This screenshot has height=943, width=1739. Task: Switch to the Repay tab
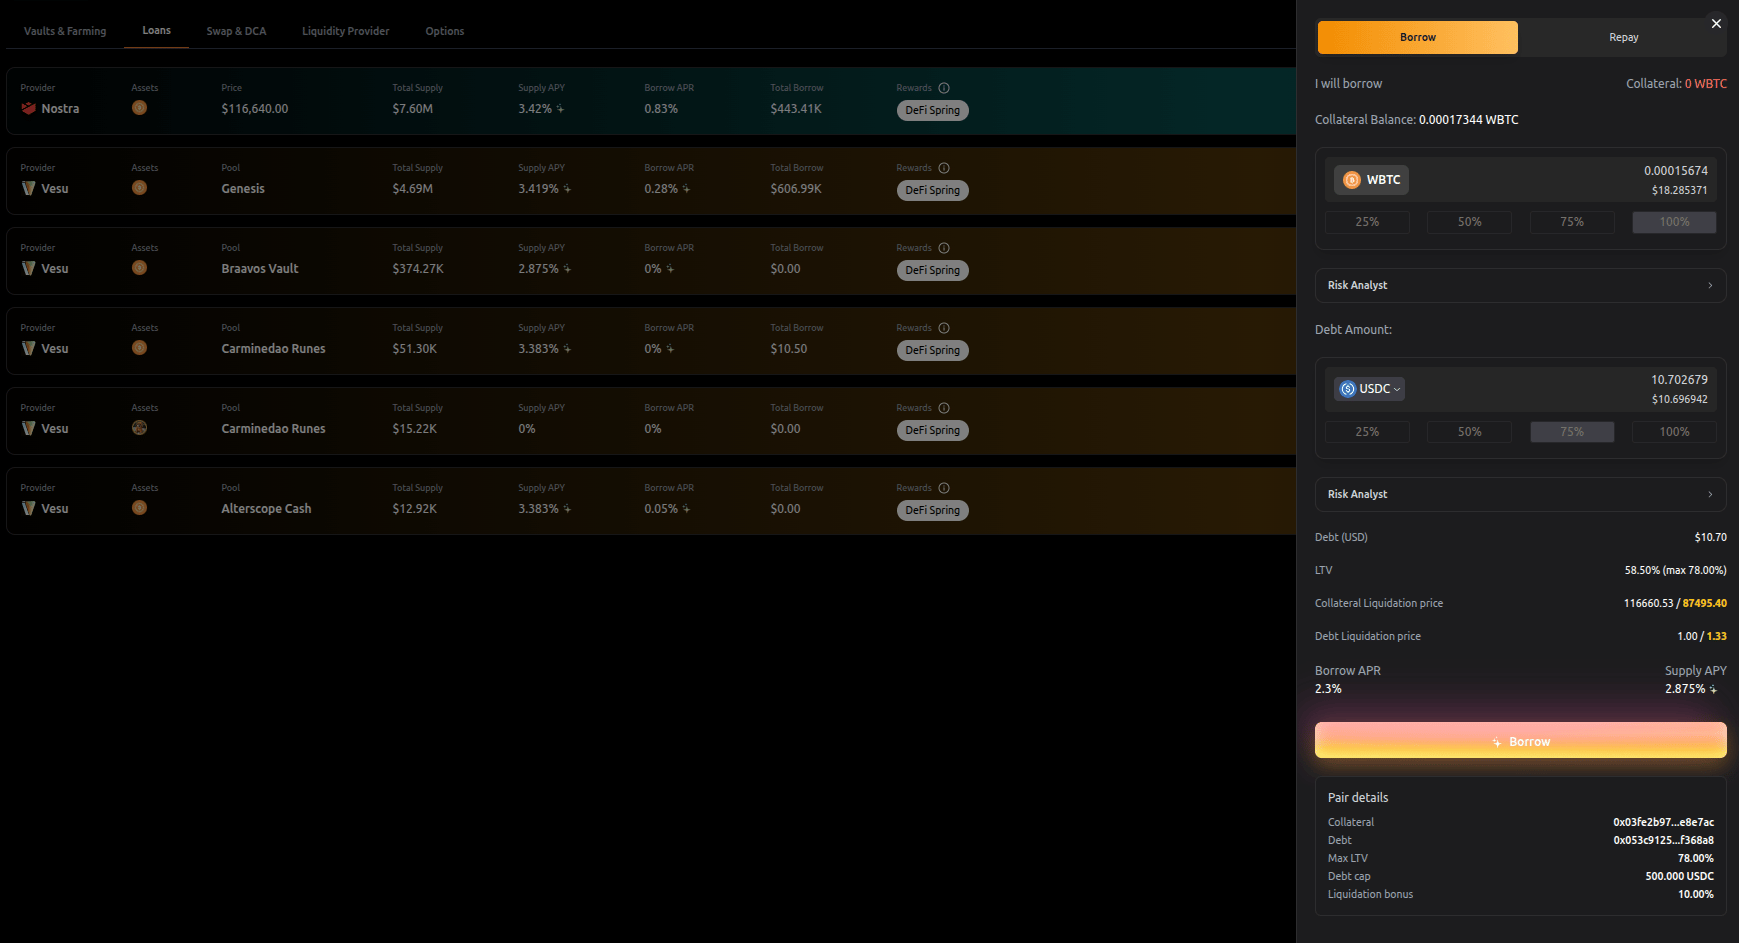(x=1623, y=37)
